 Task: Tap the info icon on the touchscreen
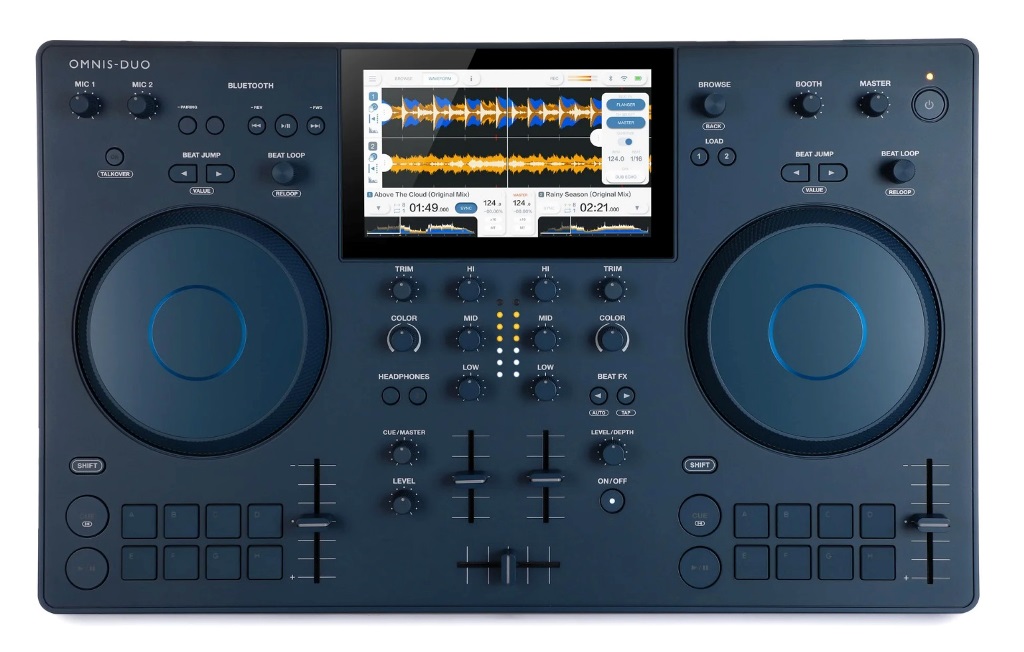point(471,78)
